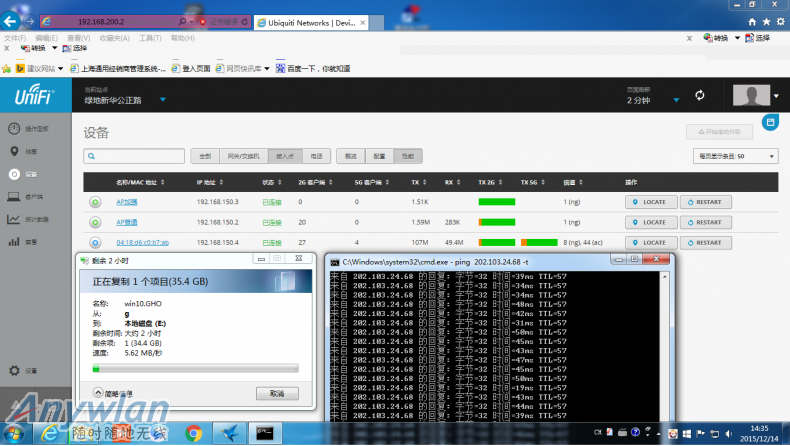Click the cmd window vertical scrollbar
This screenshot has height=446, width=790.
point(665,346)
